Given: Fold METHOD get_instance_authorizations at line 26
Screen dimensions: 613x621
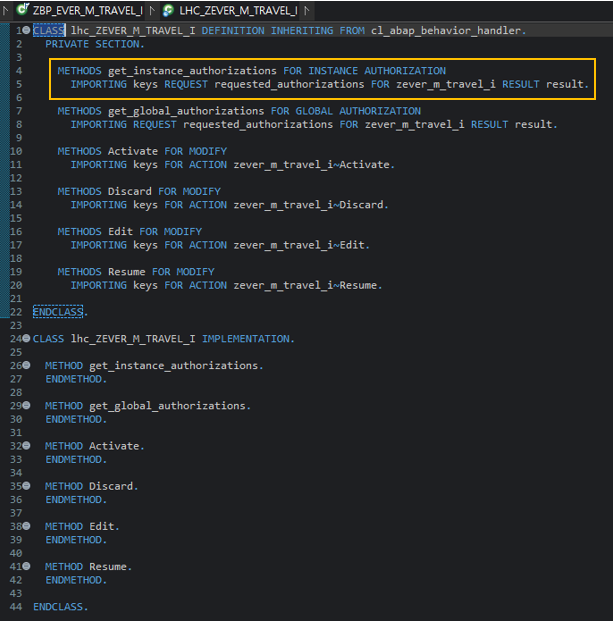Looking at the screenshot, I should tap(26, 365).
